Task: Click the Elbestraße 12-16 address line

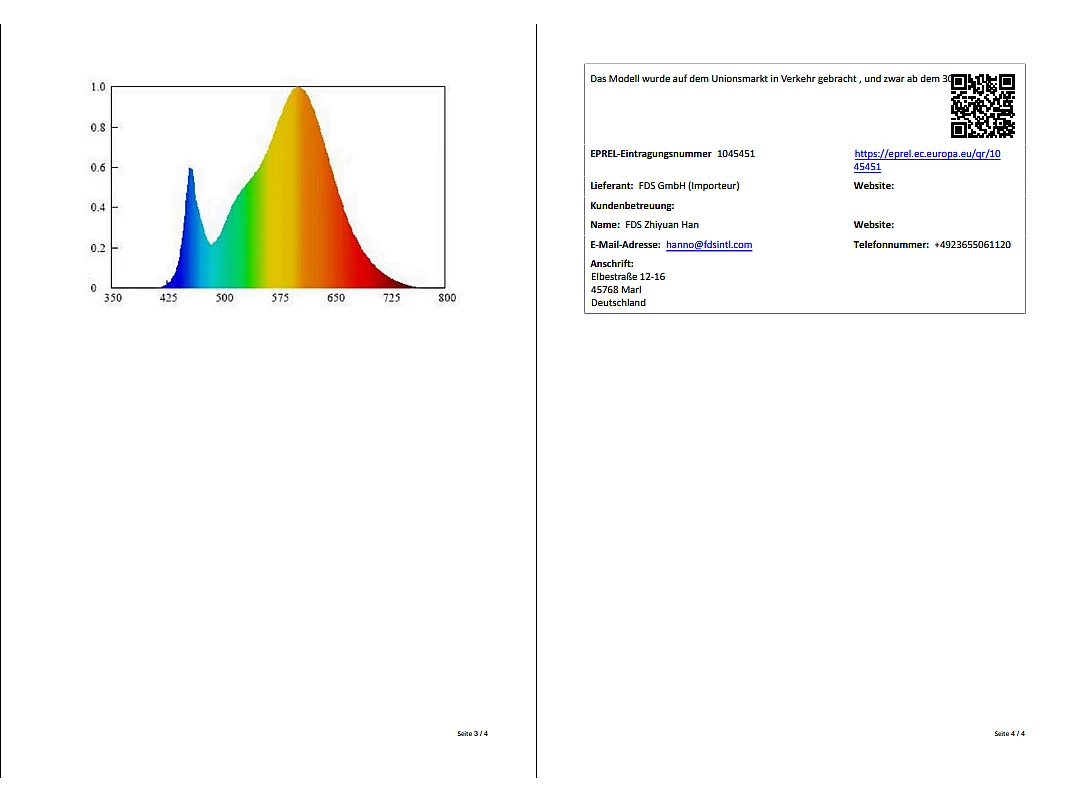Action: (x=628, y=277)
